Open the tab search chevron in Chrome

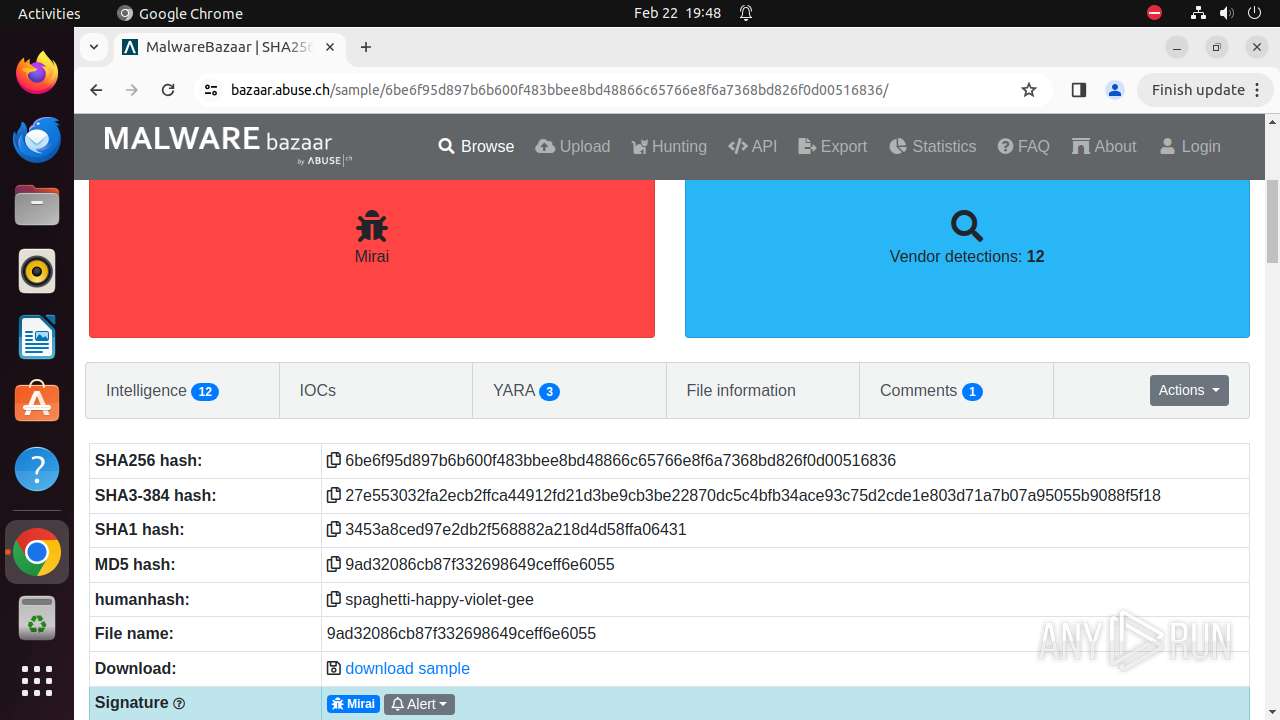93,47
